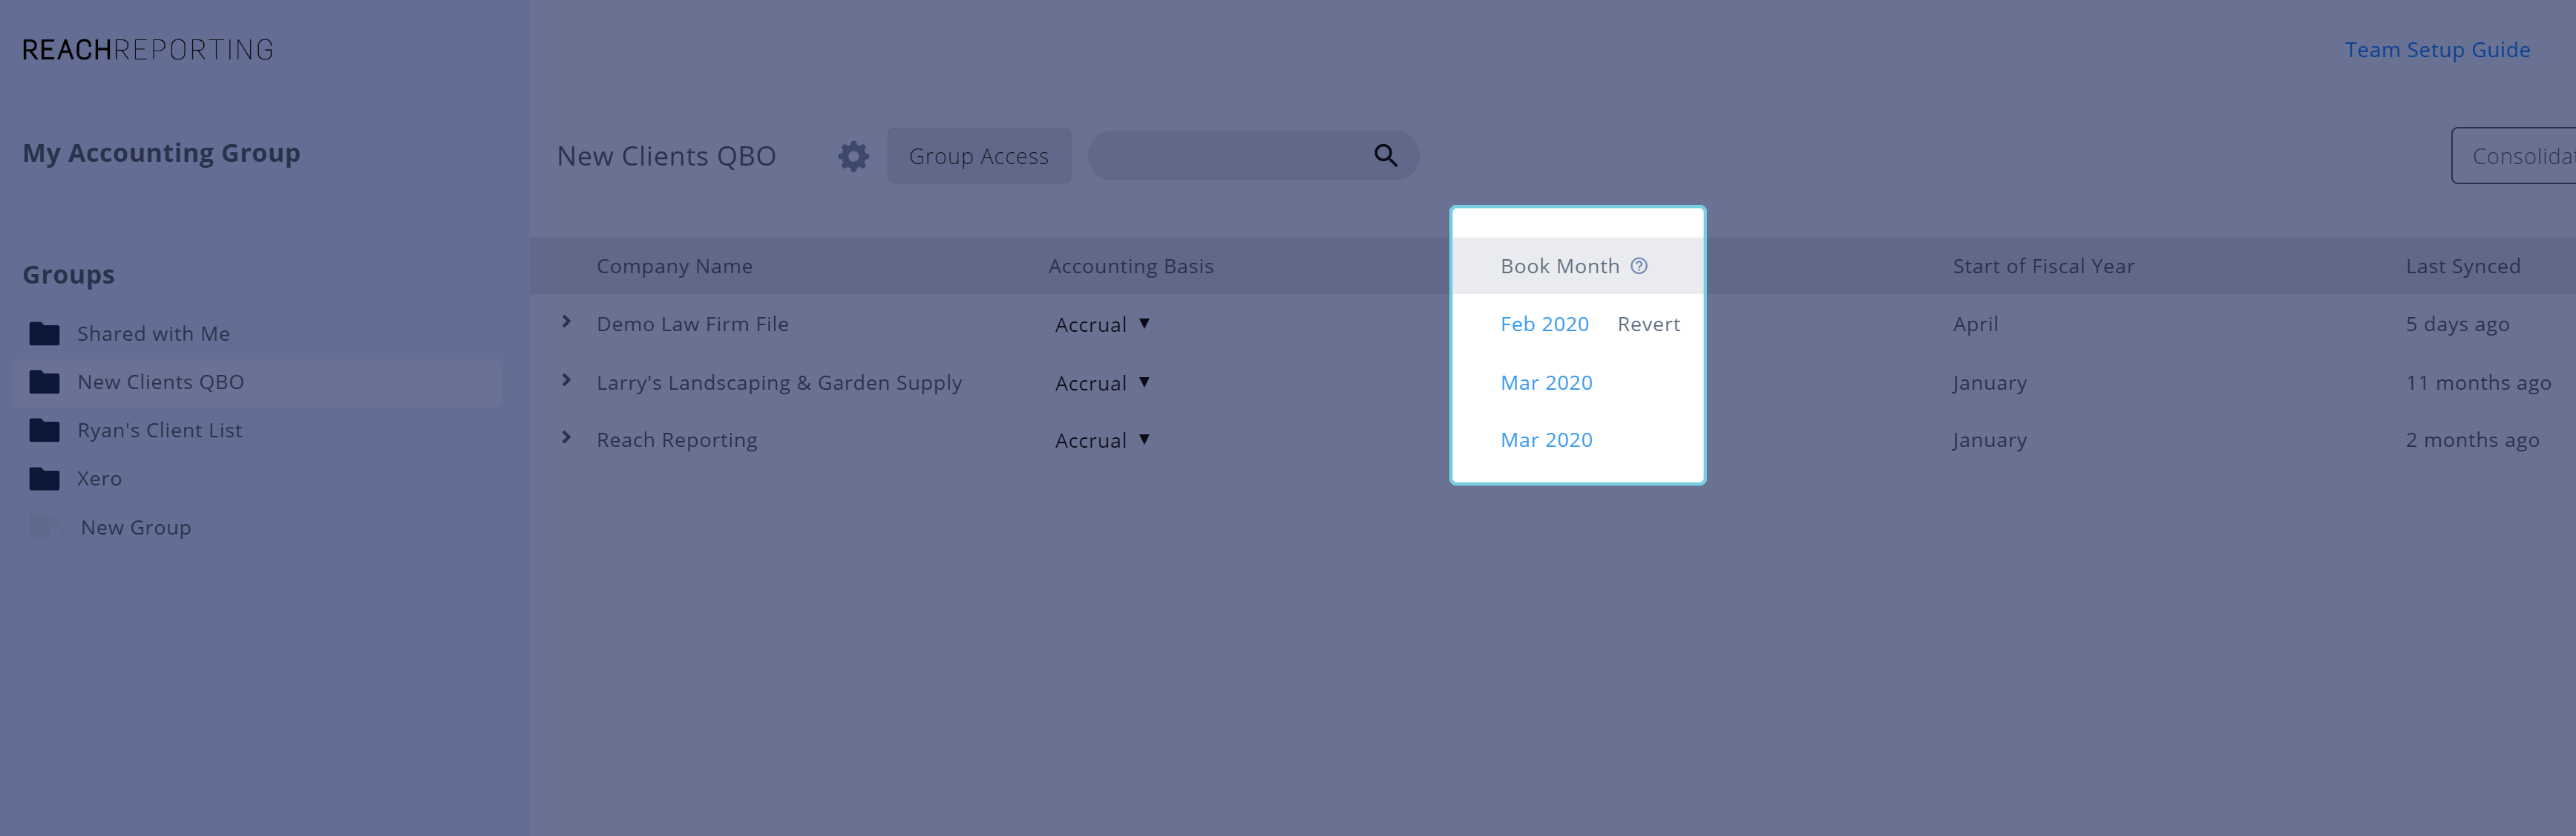
Task: Click the REACHREPORTING logo
Action: pos(148,49)
